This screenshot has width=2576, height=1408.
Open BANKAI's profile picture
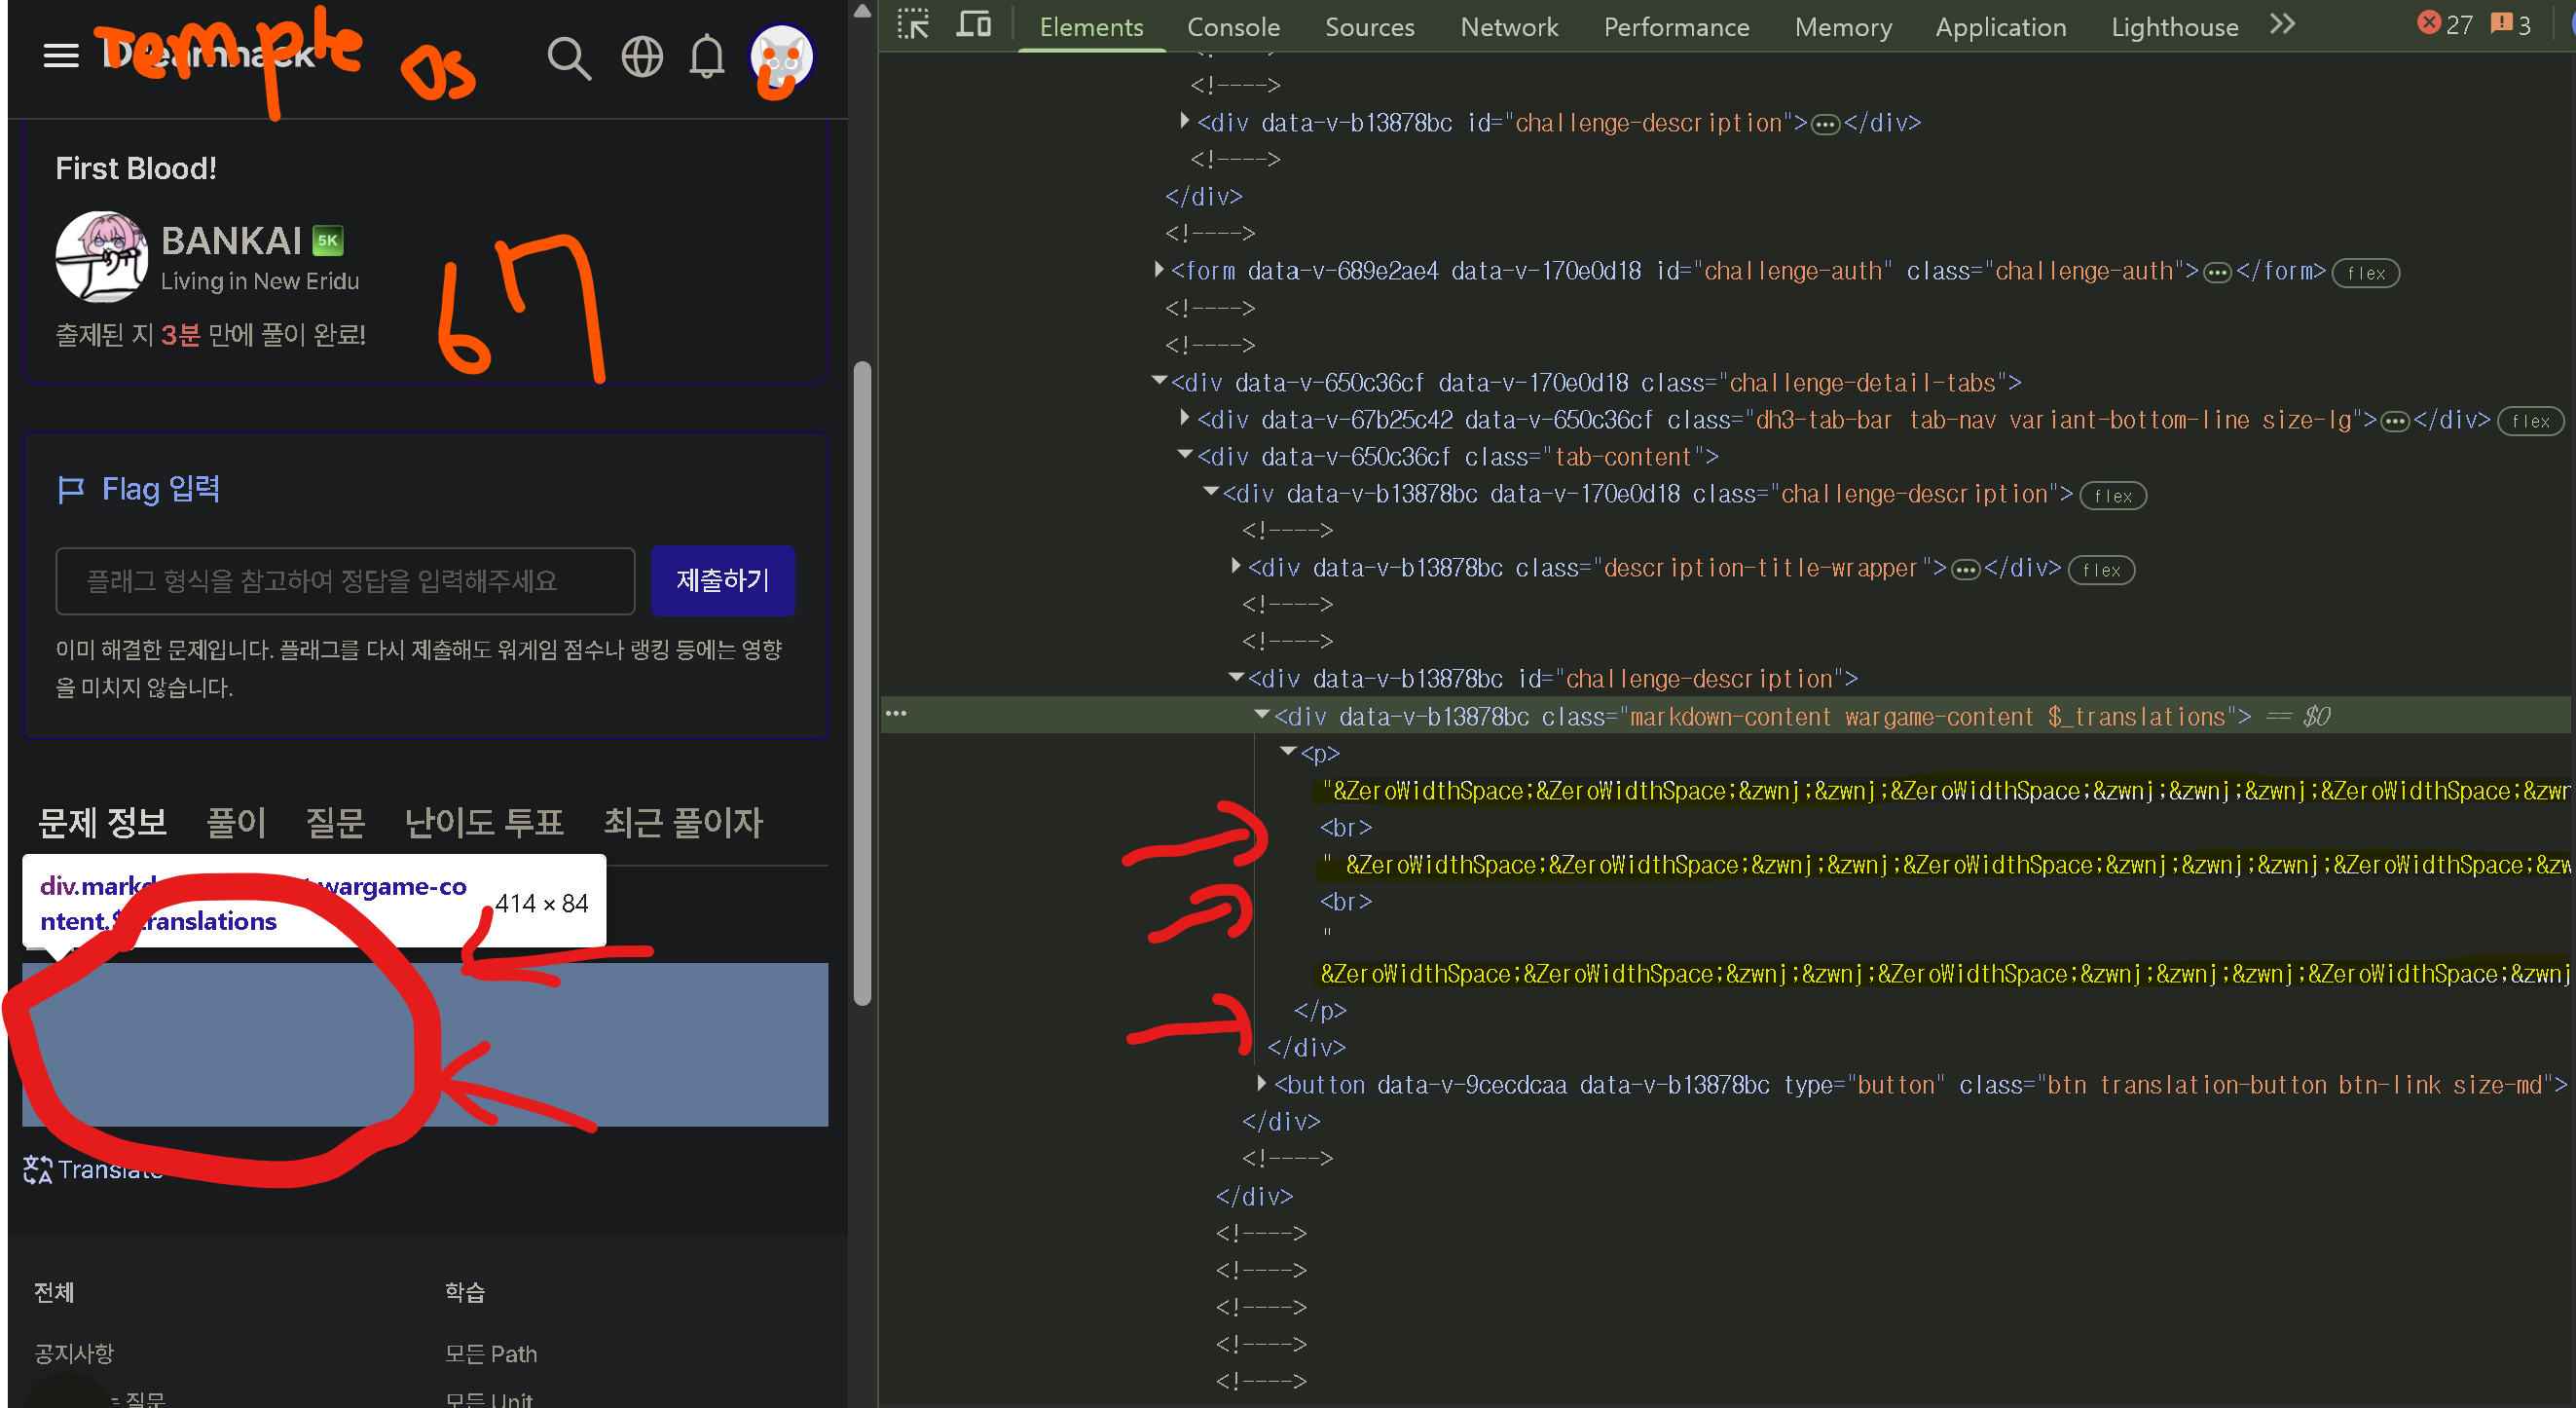[x=101, y=256]
